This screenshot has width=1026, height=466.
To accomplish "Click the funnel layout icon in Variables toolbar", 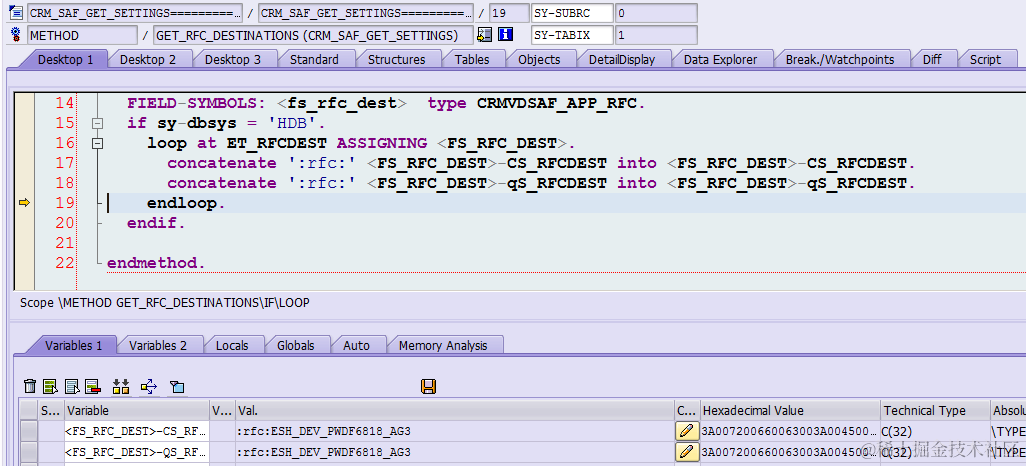I will (177, 387).
